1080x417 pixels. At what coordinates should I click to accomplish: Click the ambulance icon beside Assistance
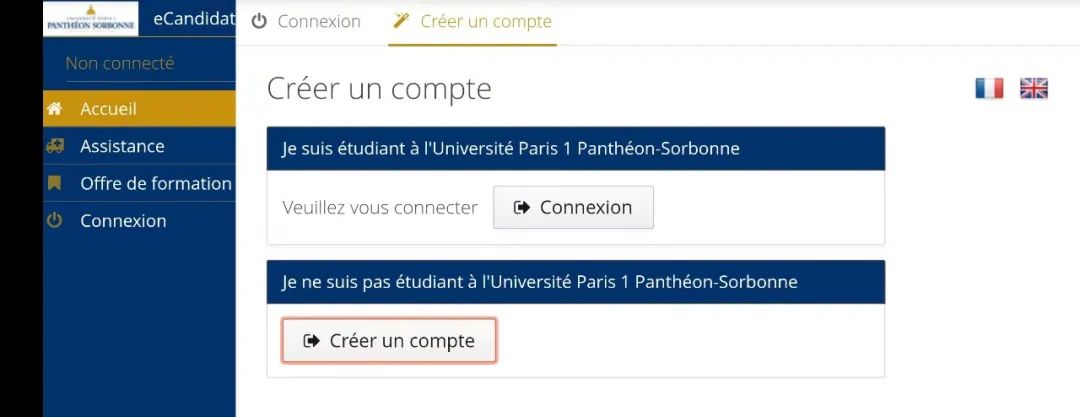pyautogui.click(x=54, y=146)
